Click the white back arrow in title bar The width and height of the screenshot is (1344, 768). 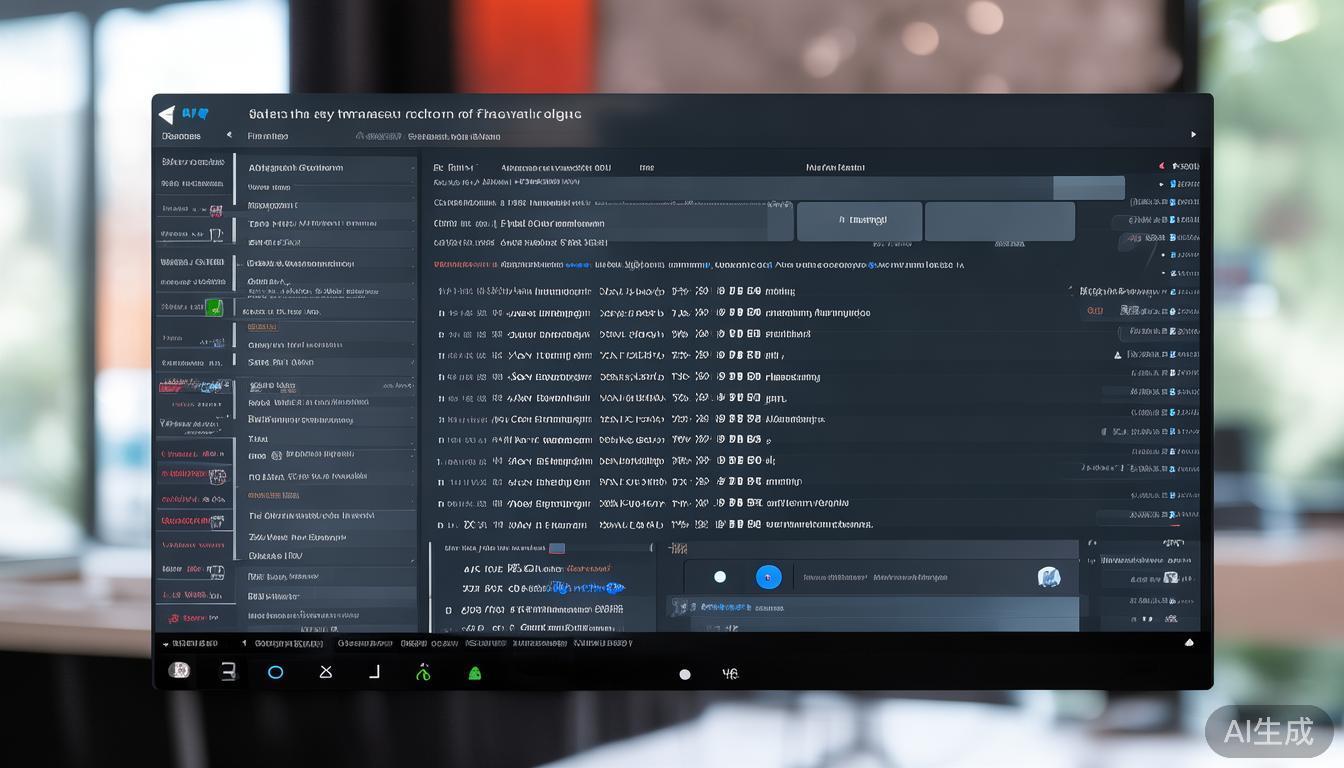[x=167, y=115]
